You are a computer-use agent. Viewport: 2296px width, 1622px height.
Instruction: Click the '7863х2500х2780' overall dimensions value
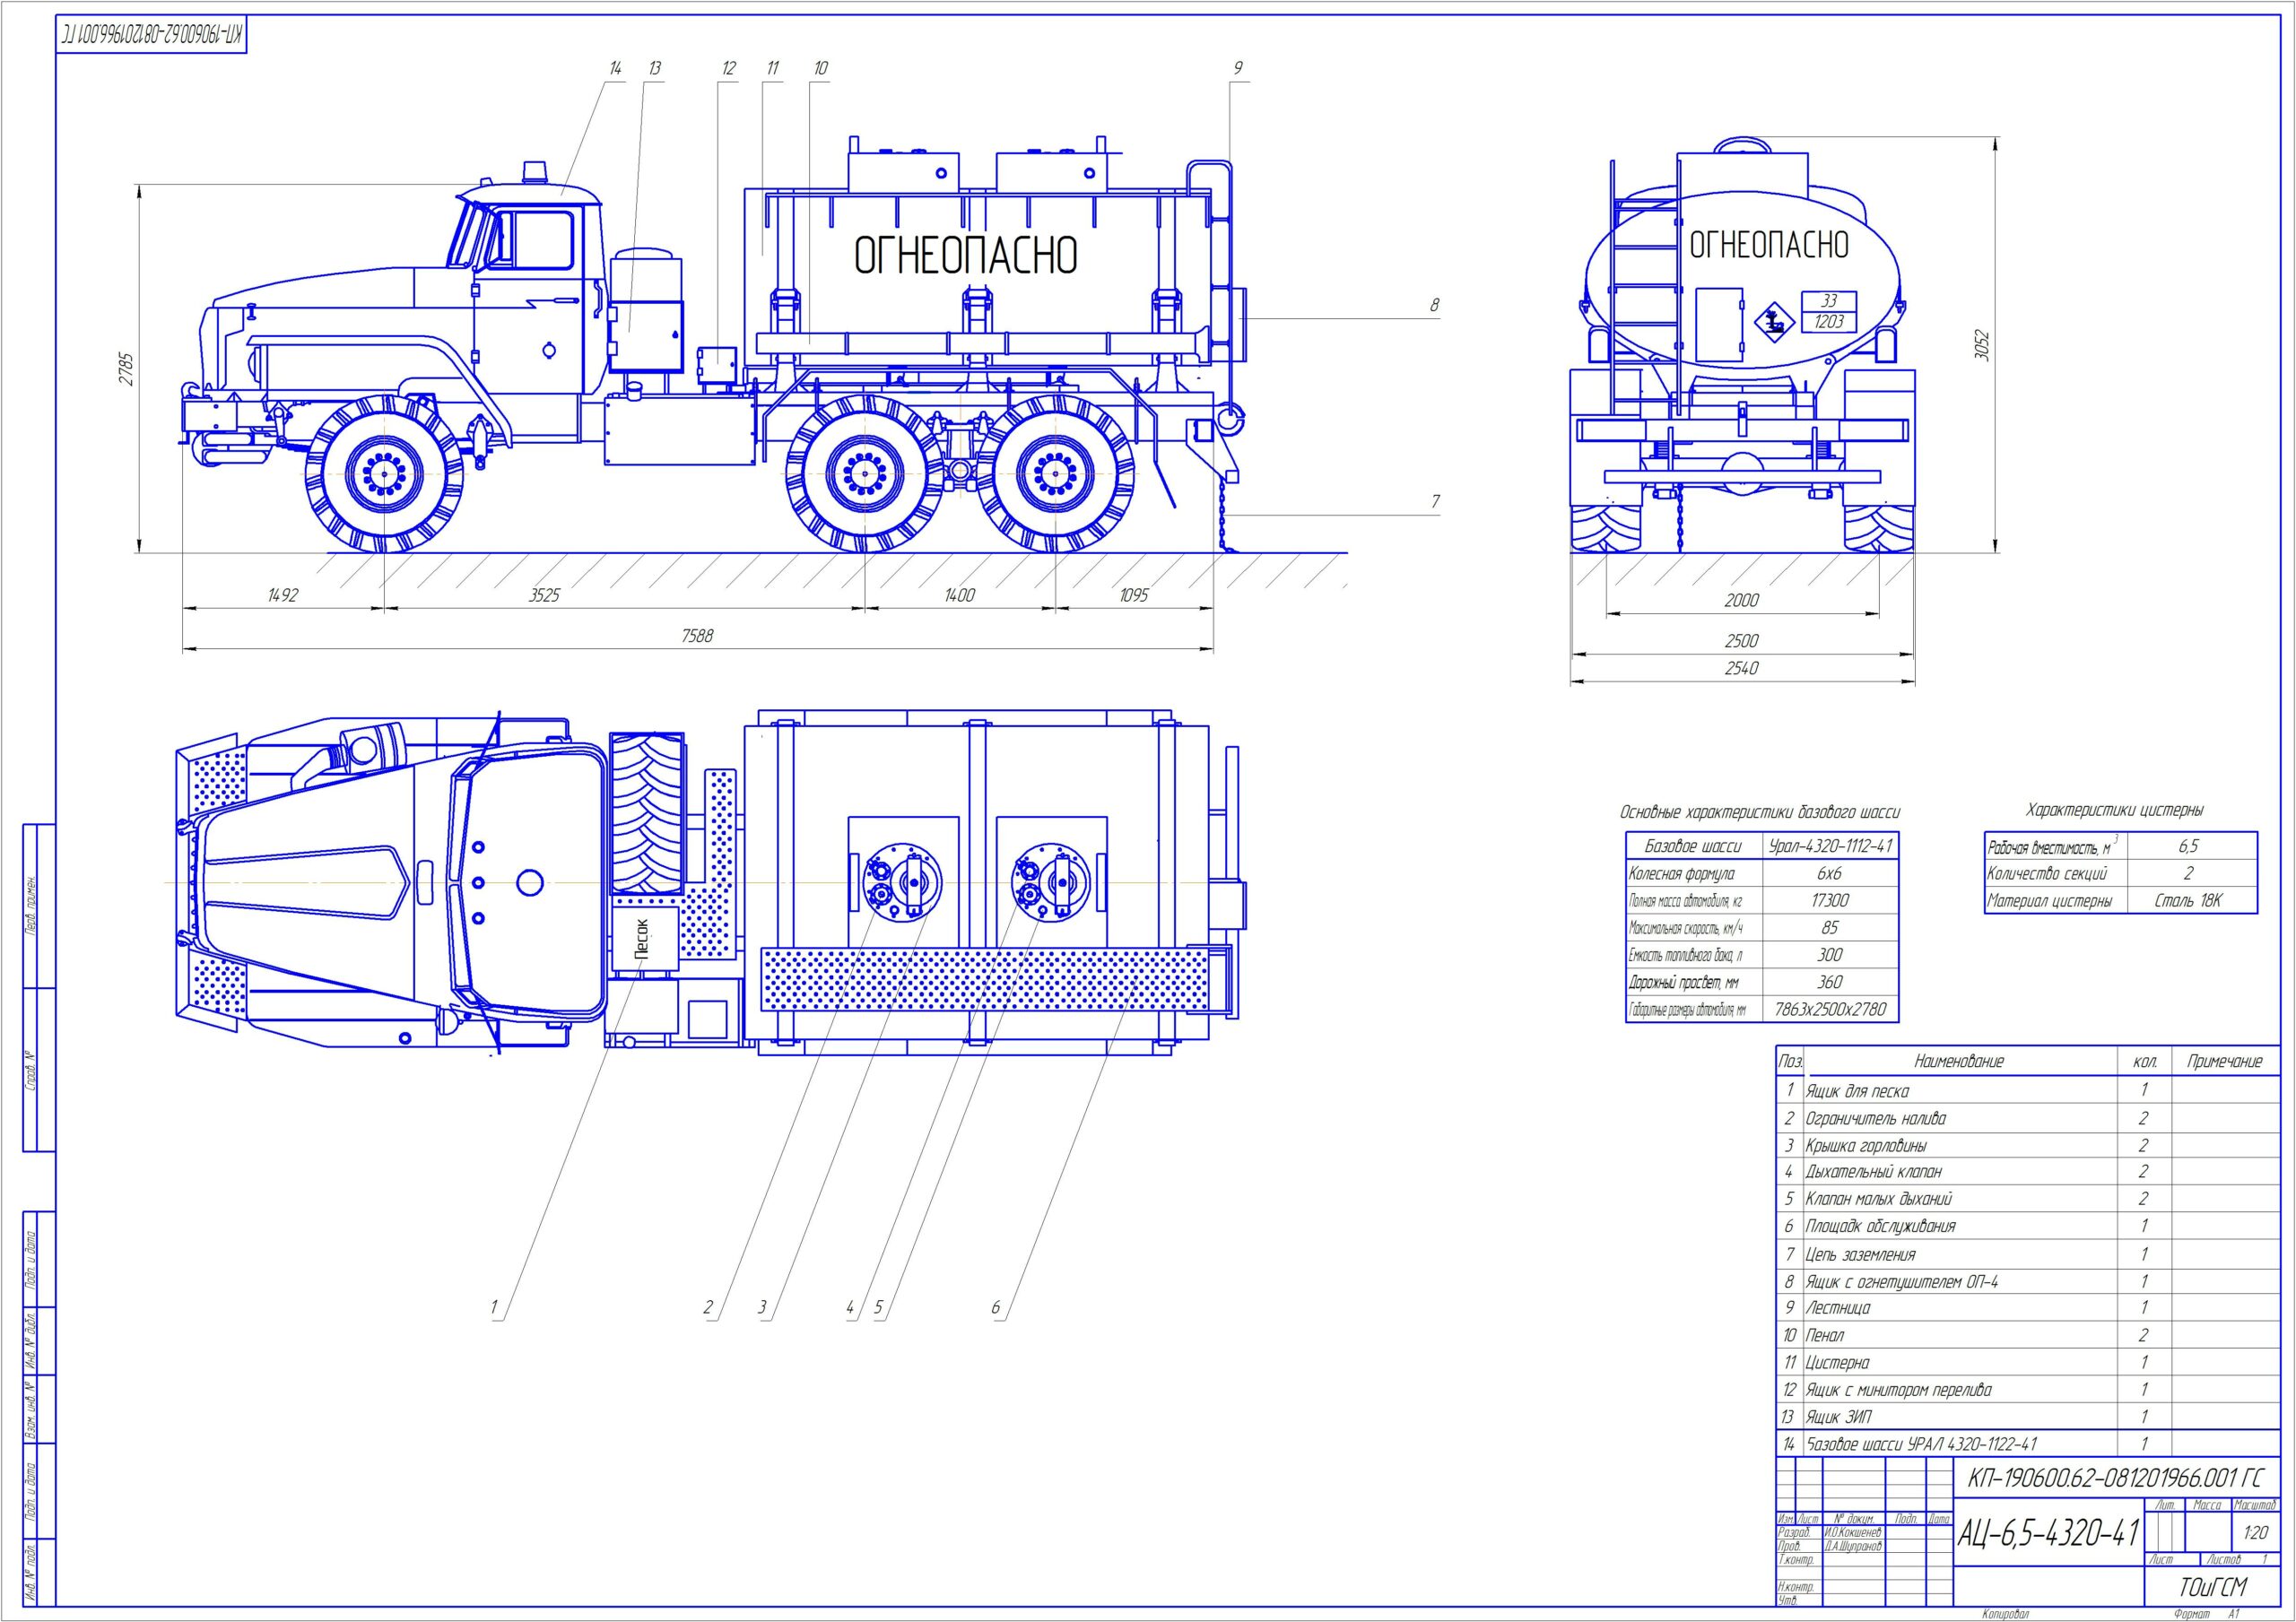(1830, 1010)
